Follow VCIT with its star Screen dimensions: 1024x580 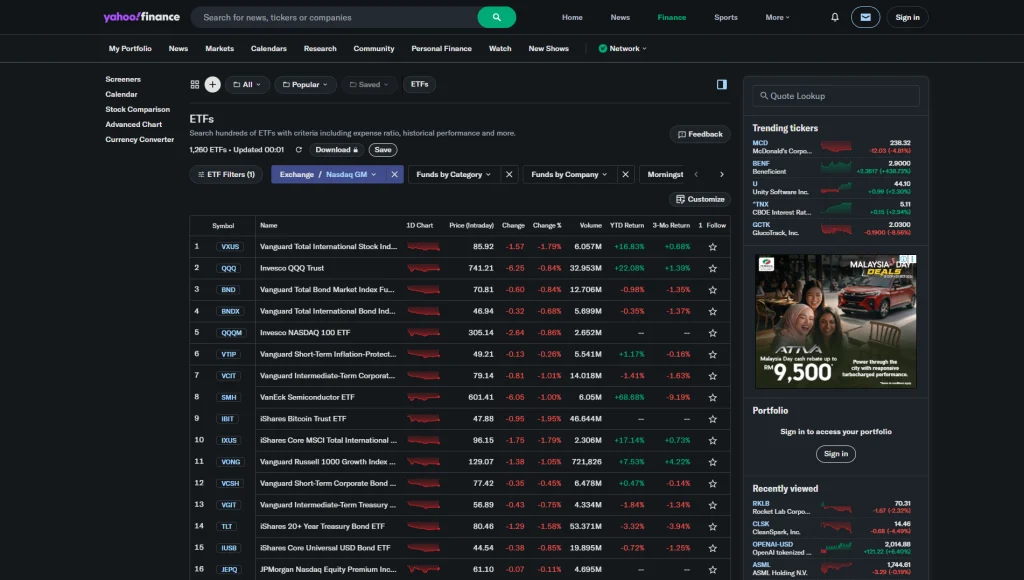(x=712, y=376)
